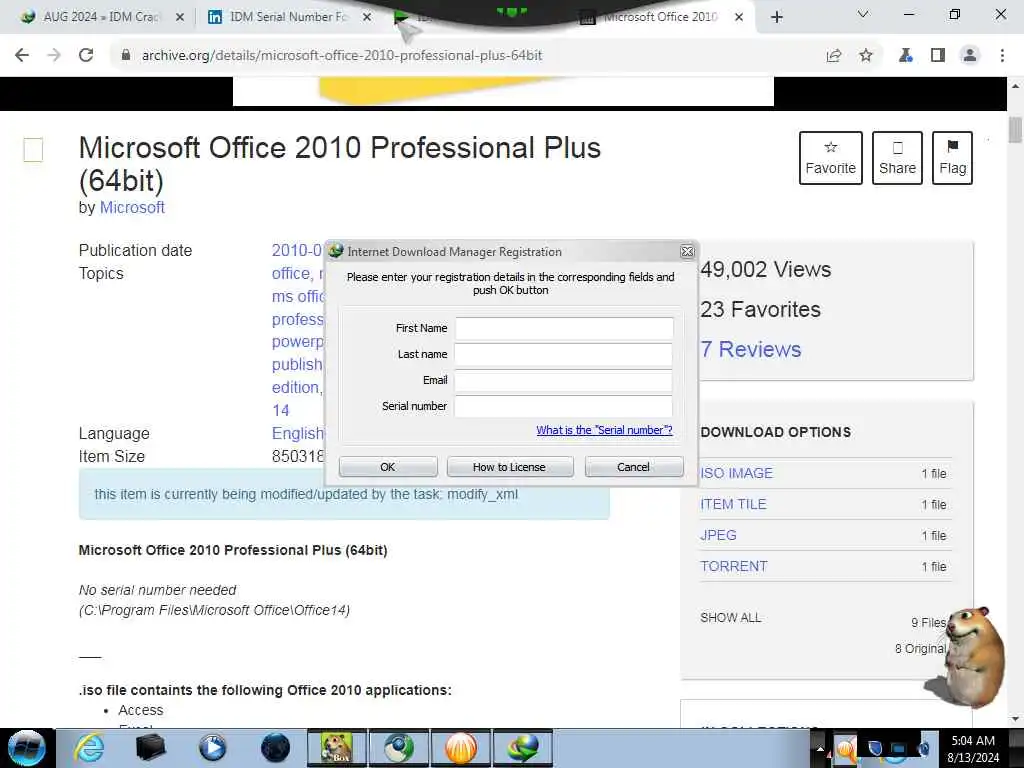
Task: Select the JPEG download option
Action: coord(718,536)
